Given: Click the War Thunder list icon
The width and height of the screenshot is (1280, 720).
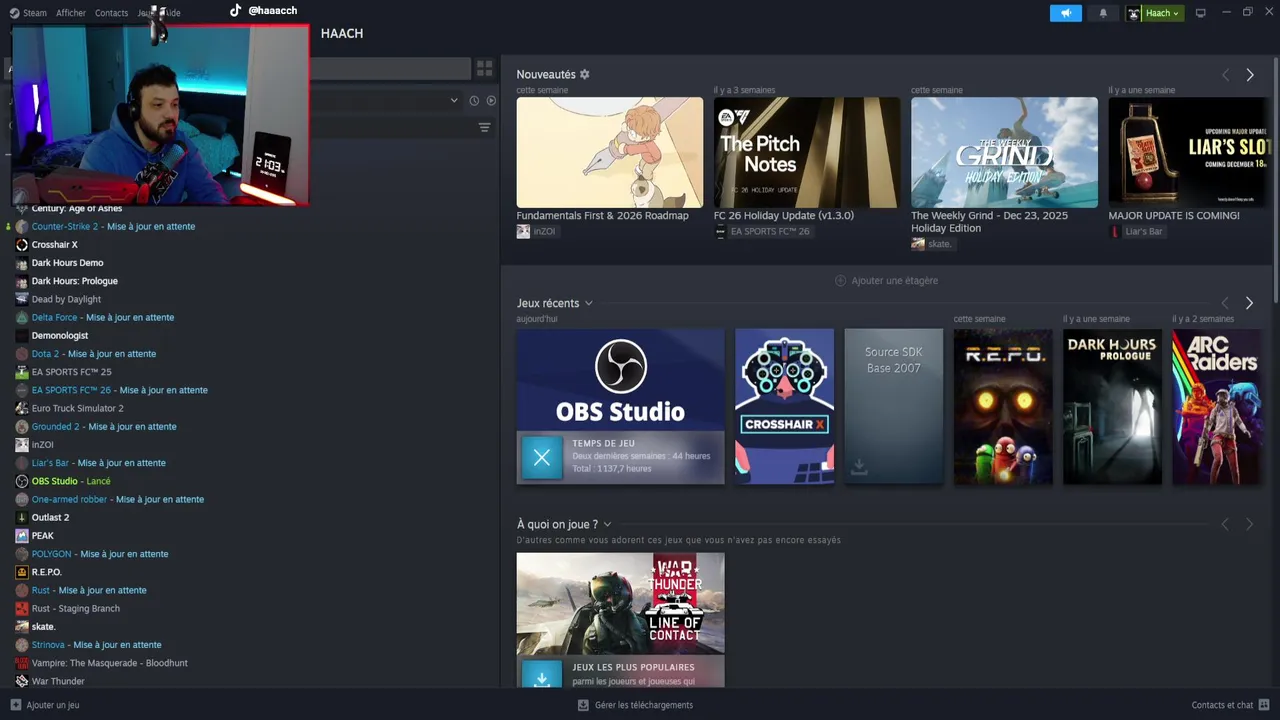Looking at the screenshot, I should click(x=22, y=681).
